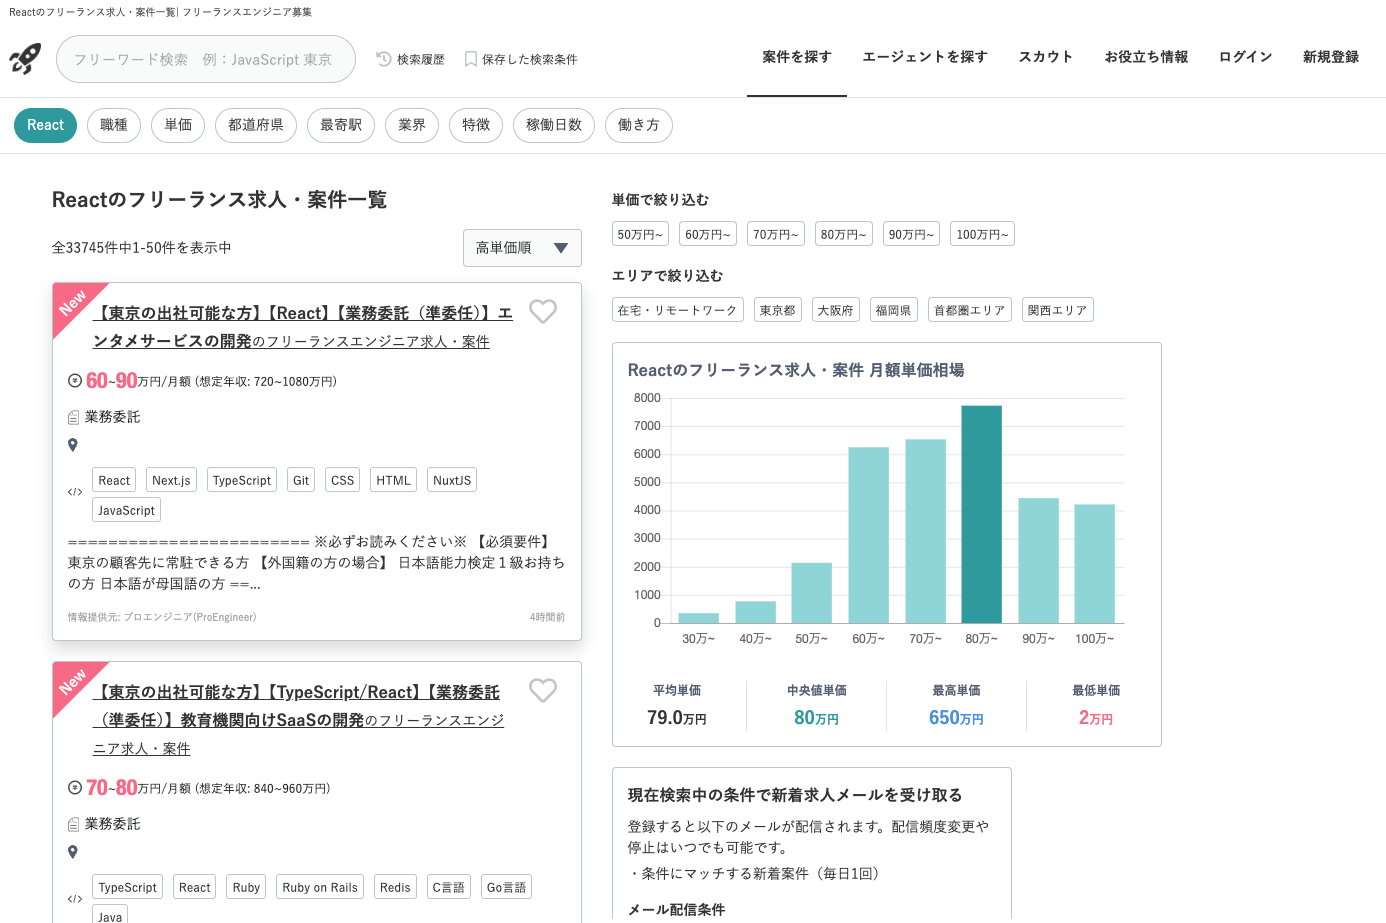Go to the スカウト menu item
1386x923 pixels.
1045,57
